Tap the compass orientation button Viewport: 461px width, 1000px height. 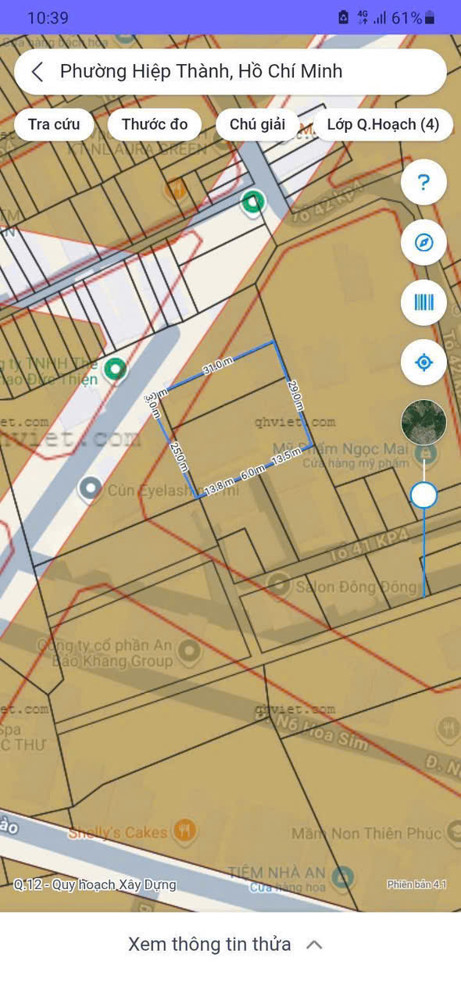tap(423, 243)
